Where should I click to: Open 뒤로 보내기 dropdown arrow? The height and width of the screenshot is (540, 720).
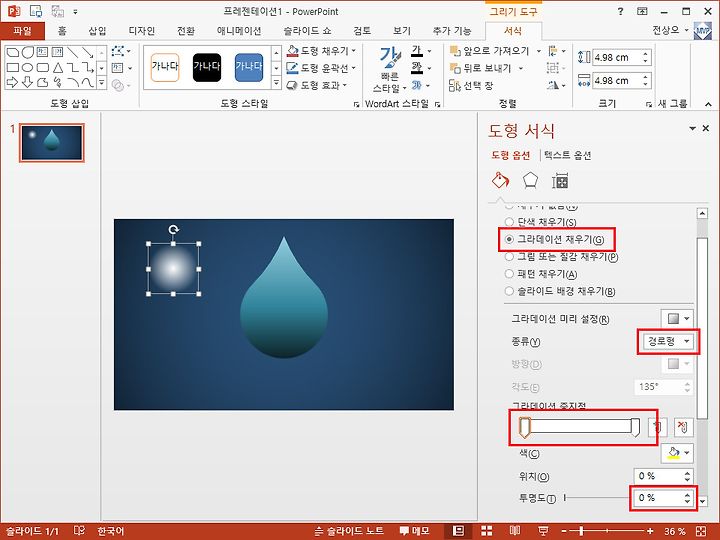(x=521, y=68)
